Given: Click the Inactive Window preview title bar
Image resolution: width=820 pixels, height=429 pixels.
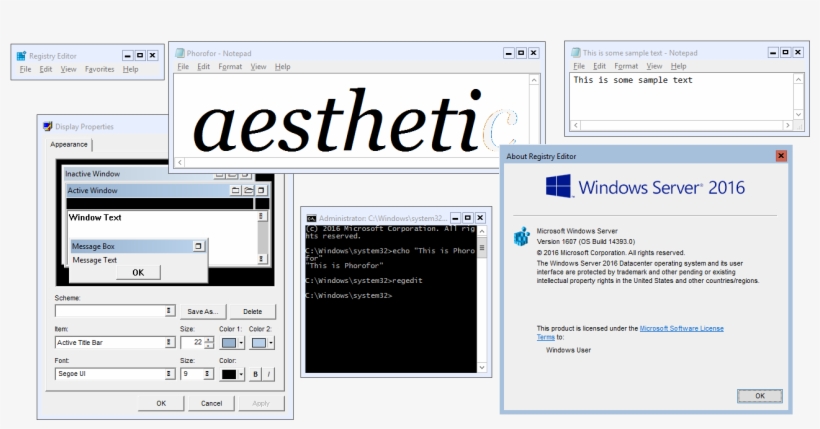Looking at the screenshot, I should point(157,174).
